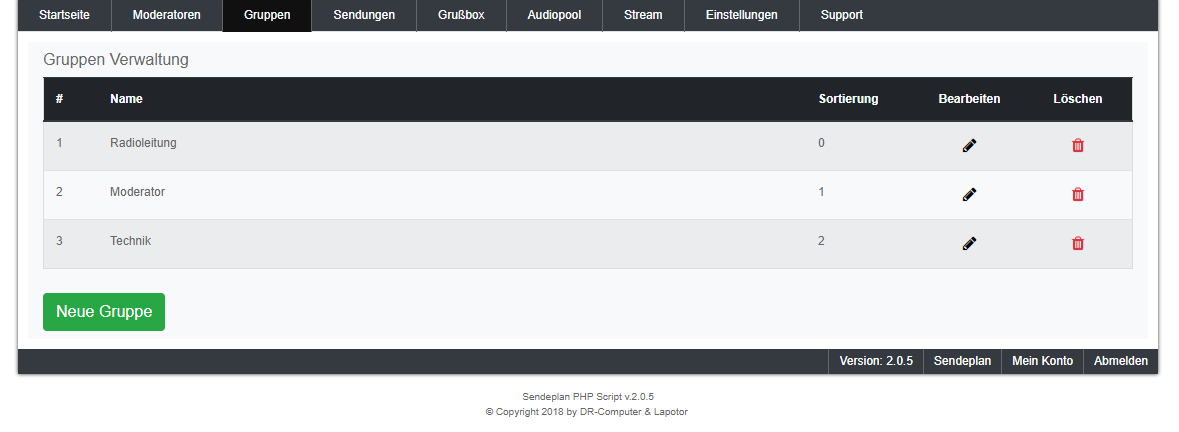Click the red trash icon for Moderator

coord(1077,195)
